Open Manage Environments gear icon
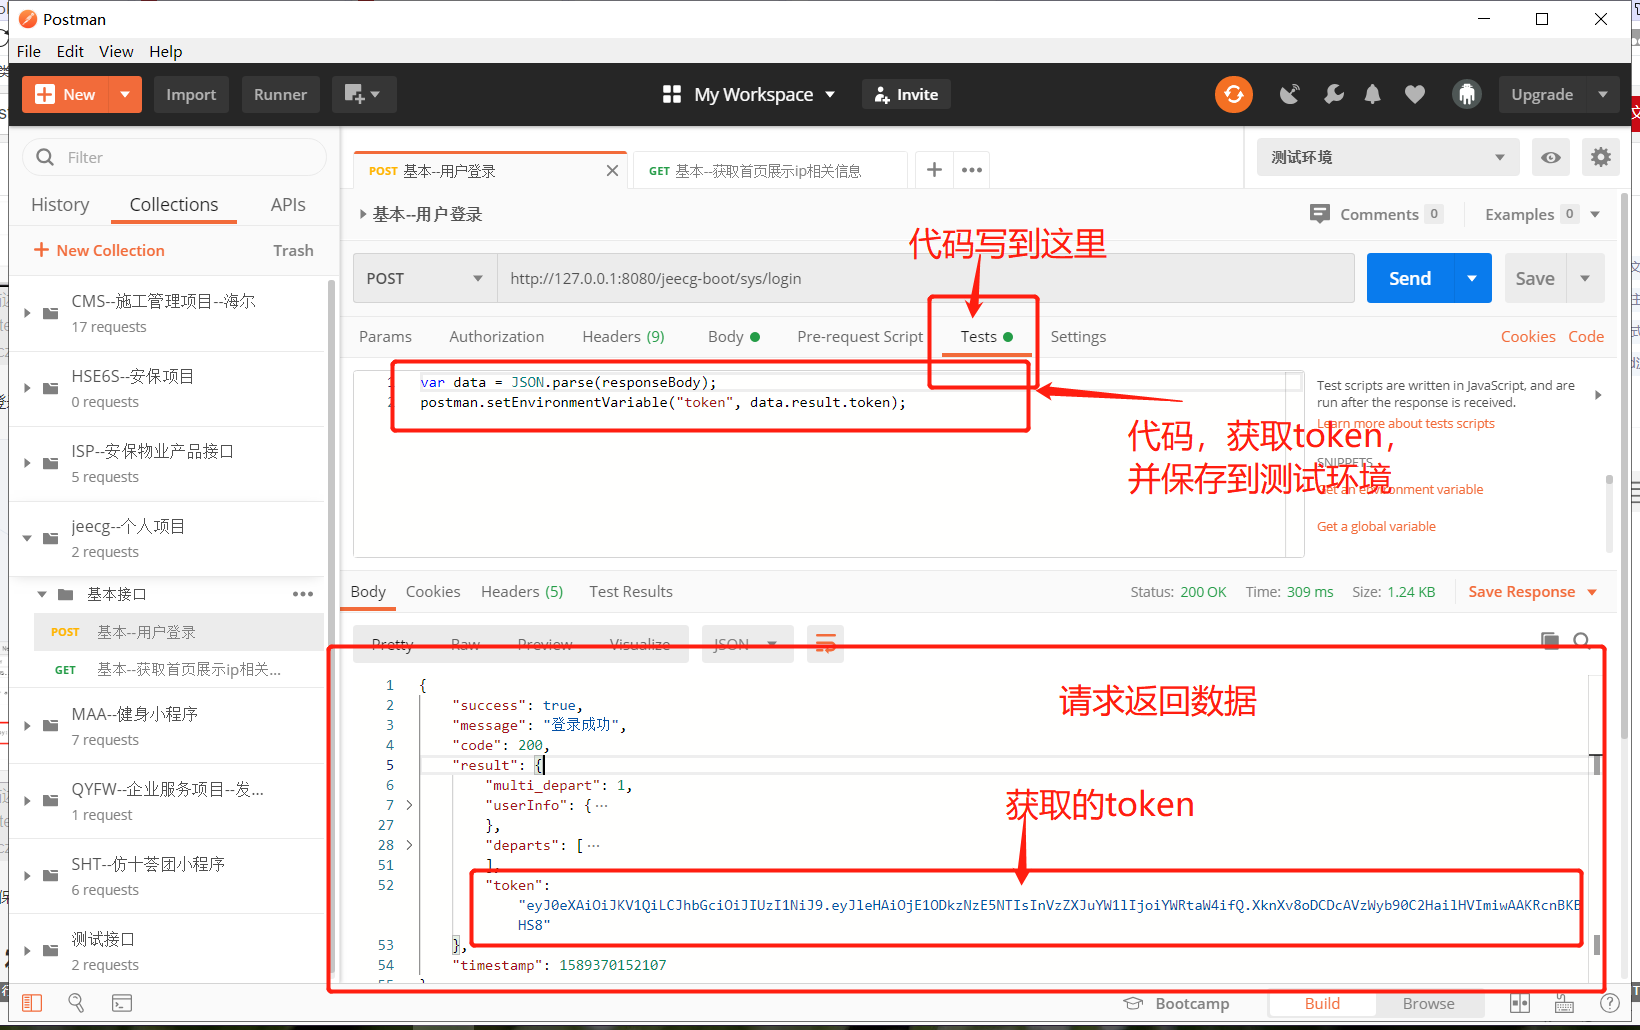This screenshot has height=1030, width=1640. (x=1600, y=157)
